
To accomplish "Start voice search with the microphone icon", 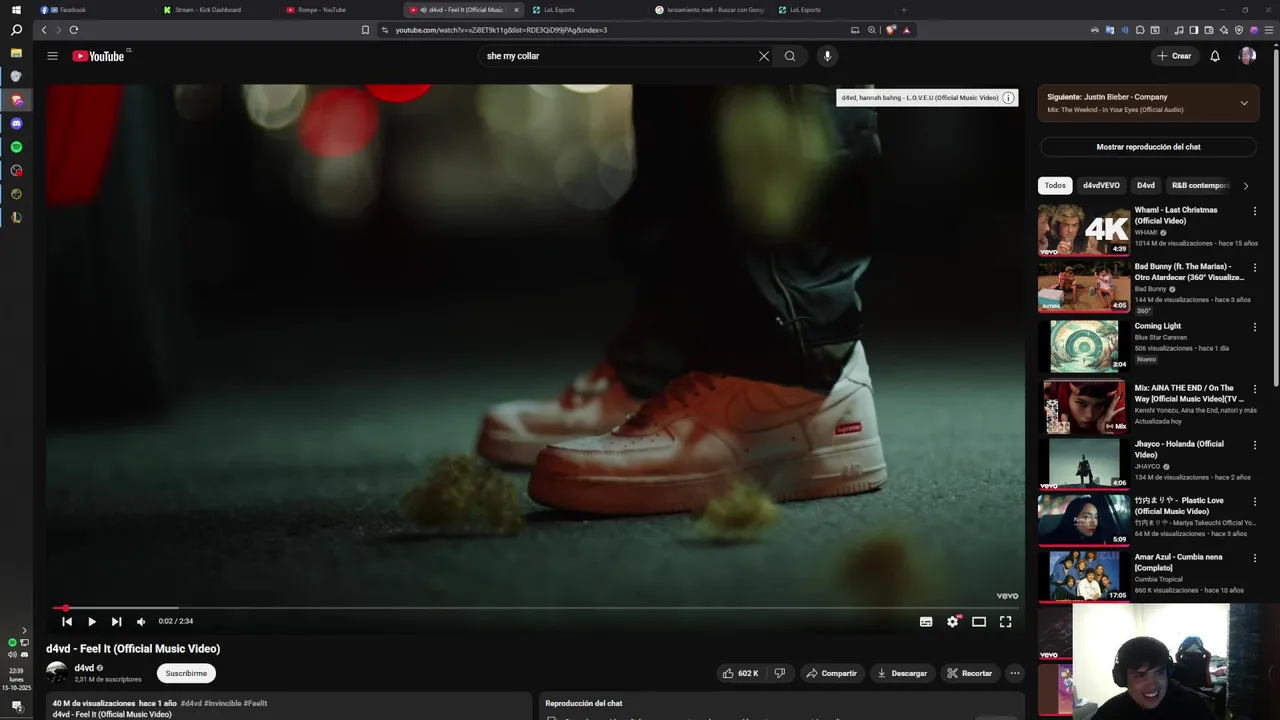I will tap(827, 56).
